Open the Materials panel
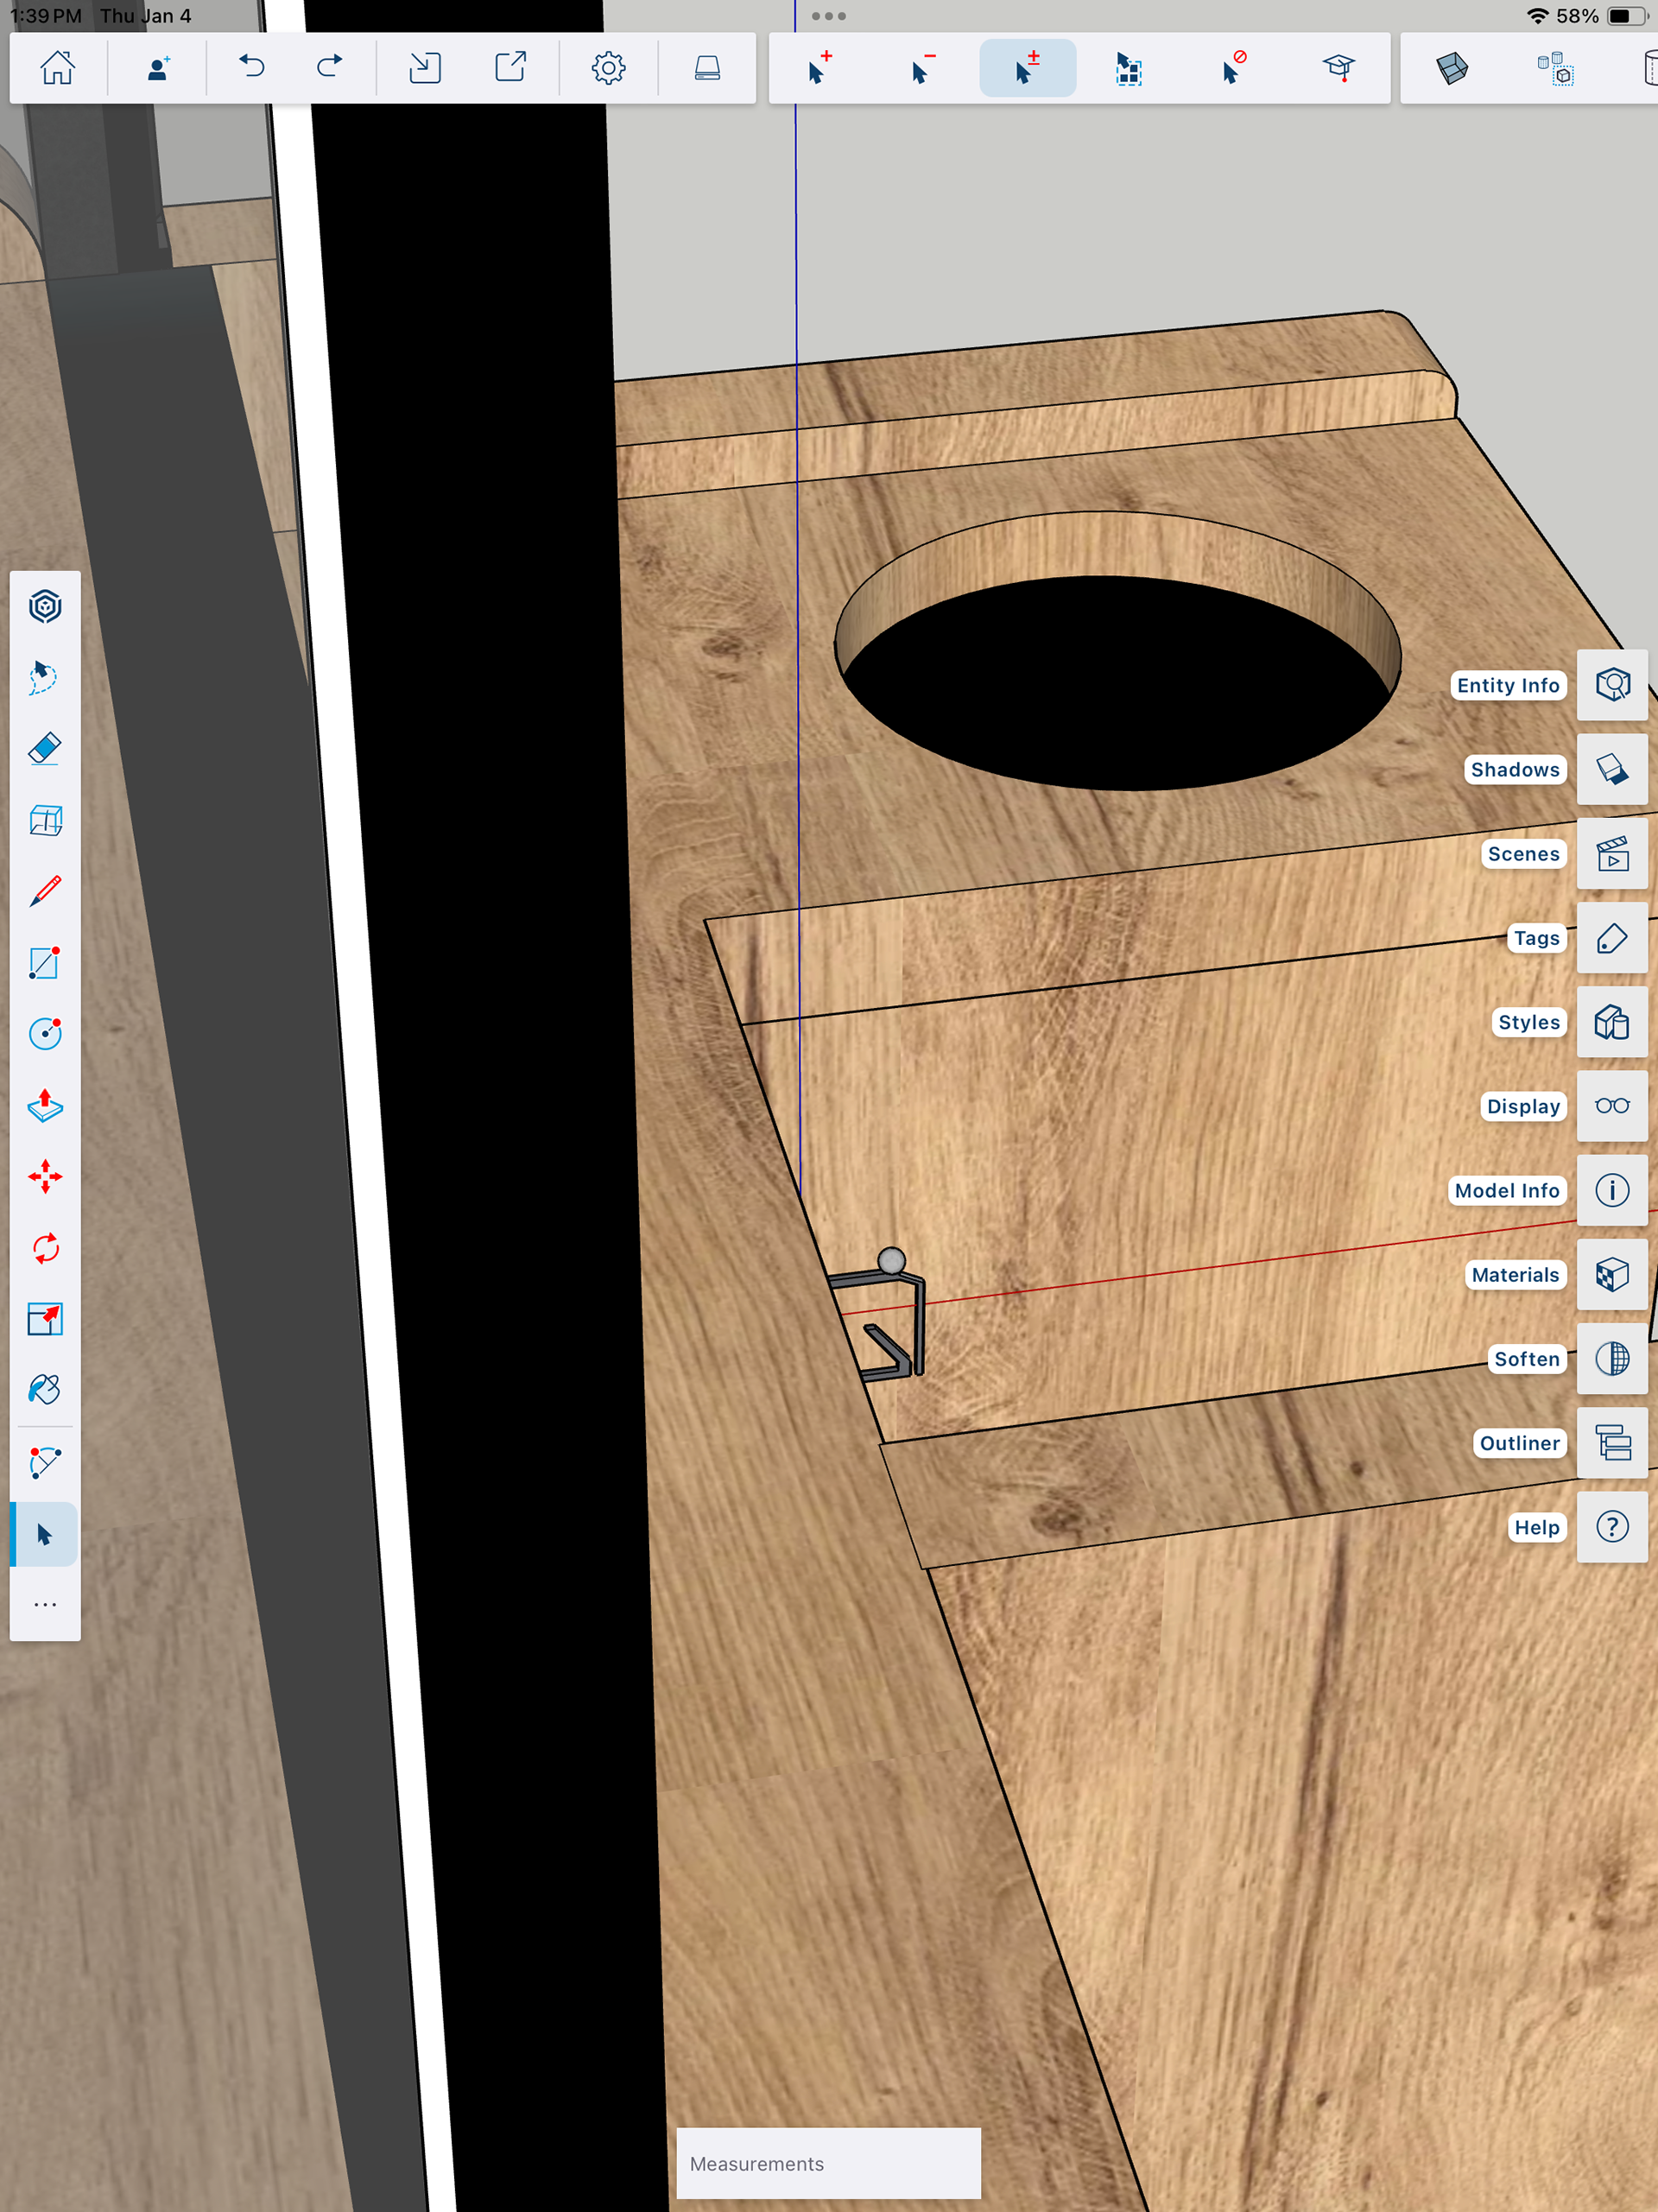1658x2212 pixels. click(1611, 1275)
